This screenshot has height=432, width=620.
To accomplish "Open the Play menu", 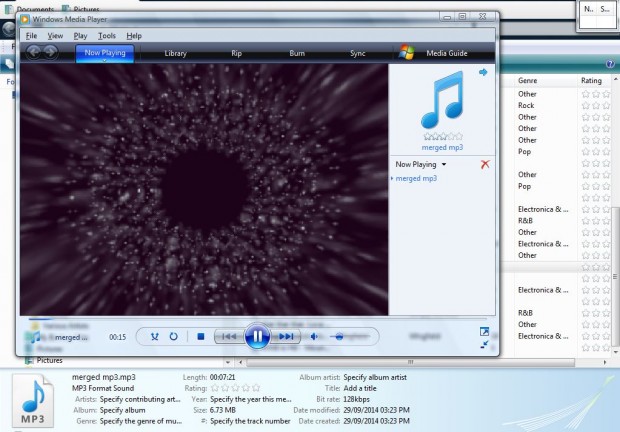I will click(80, 36).
